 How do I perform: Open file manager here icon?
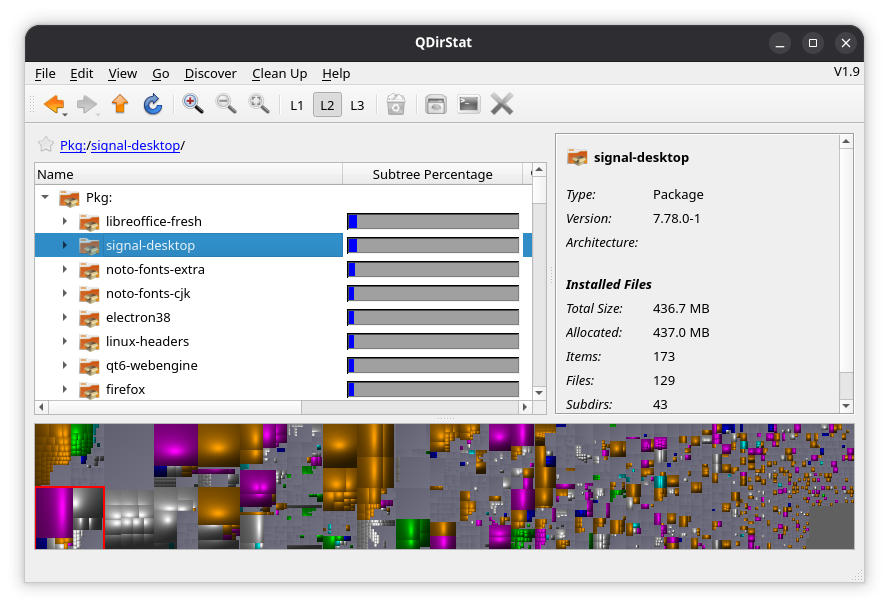435,105
